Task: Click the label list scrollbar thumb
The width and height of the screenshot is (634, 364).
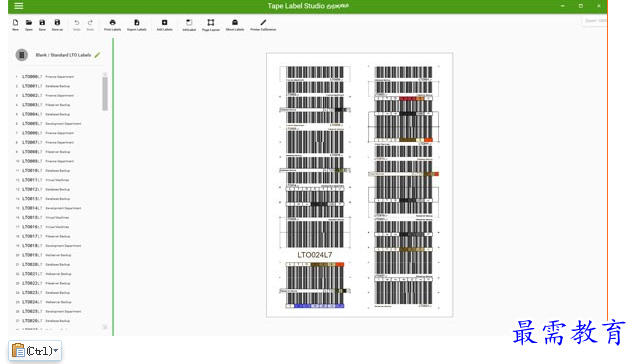Action: [x=105, y=93]
